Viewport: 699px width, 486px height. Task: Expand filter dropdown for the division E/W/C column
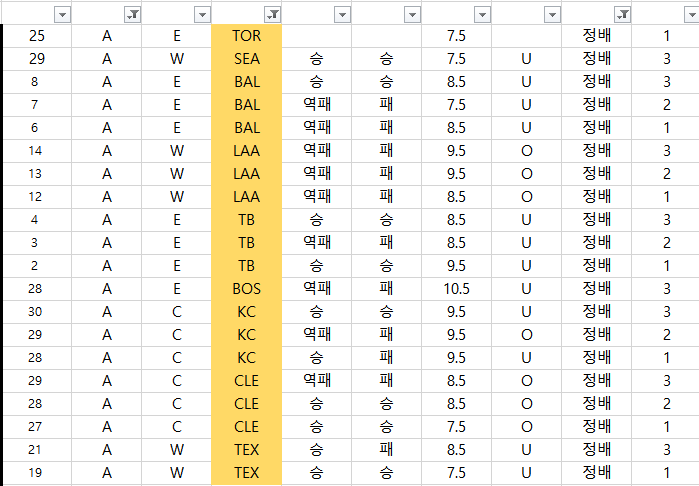tap(202, 14)
